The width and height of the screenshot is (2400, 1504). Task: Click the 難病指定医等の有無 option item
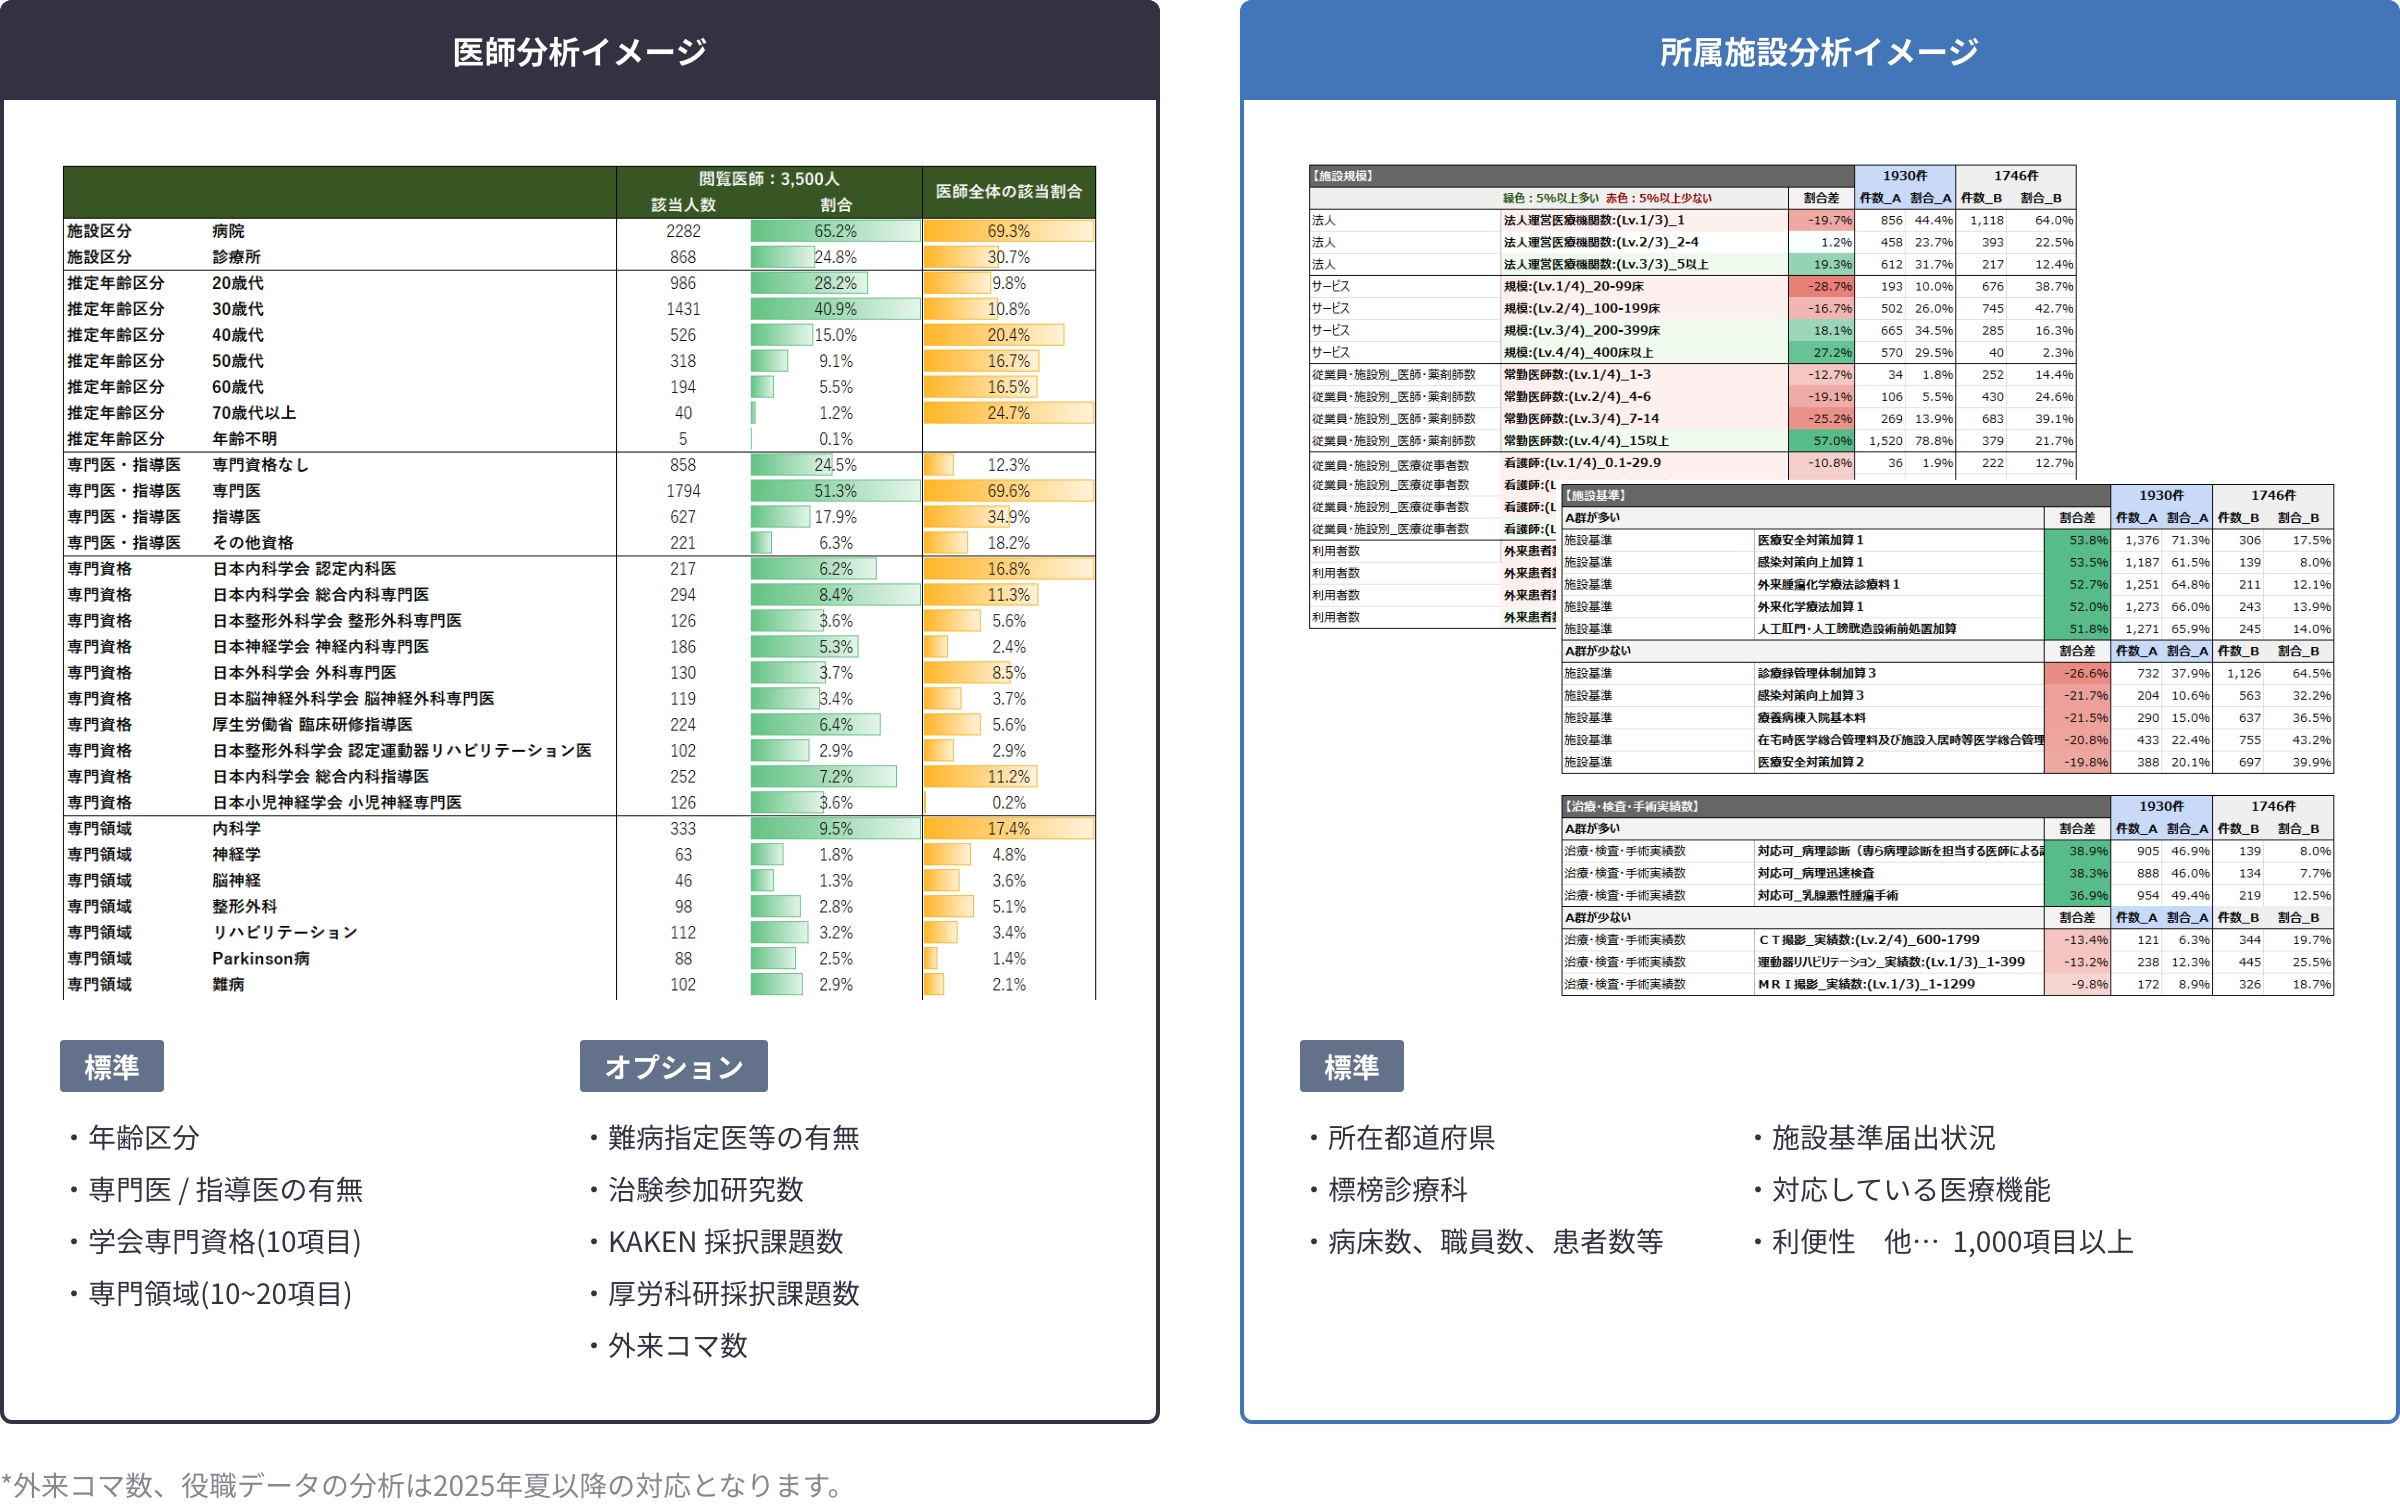(733, 1138)
